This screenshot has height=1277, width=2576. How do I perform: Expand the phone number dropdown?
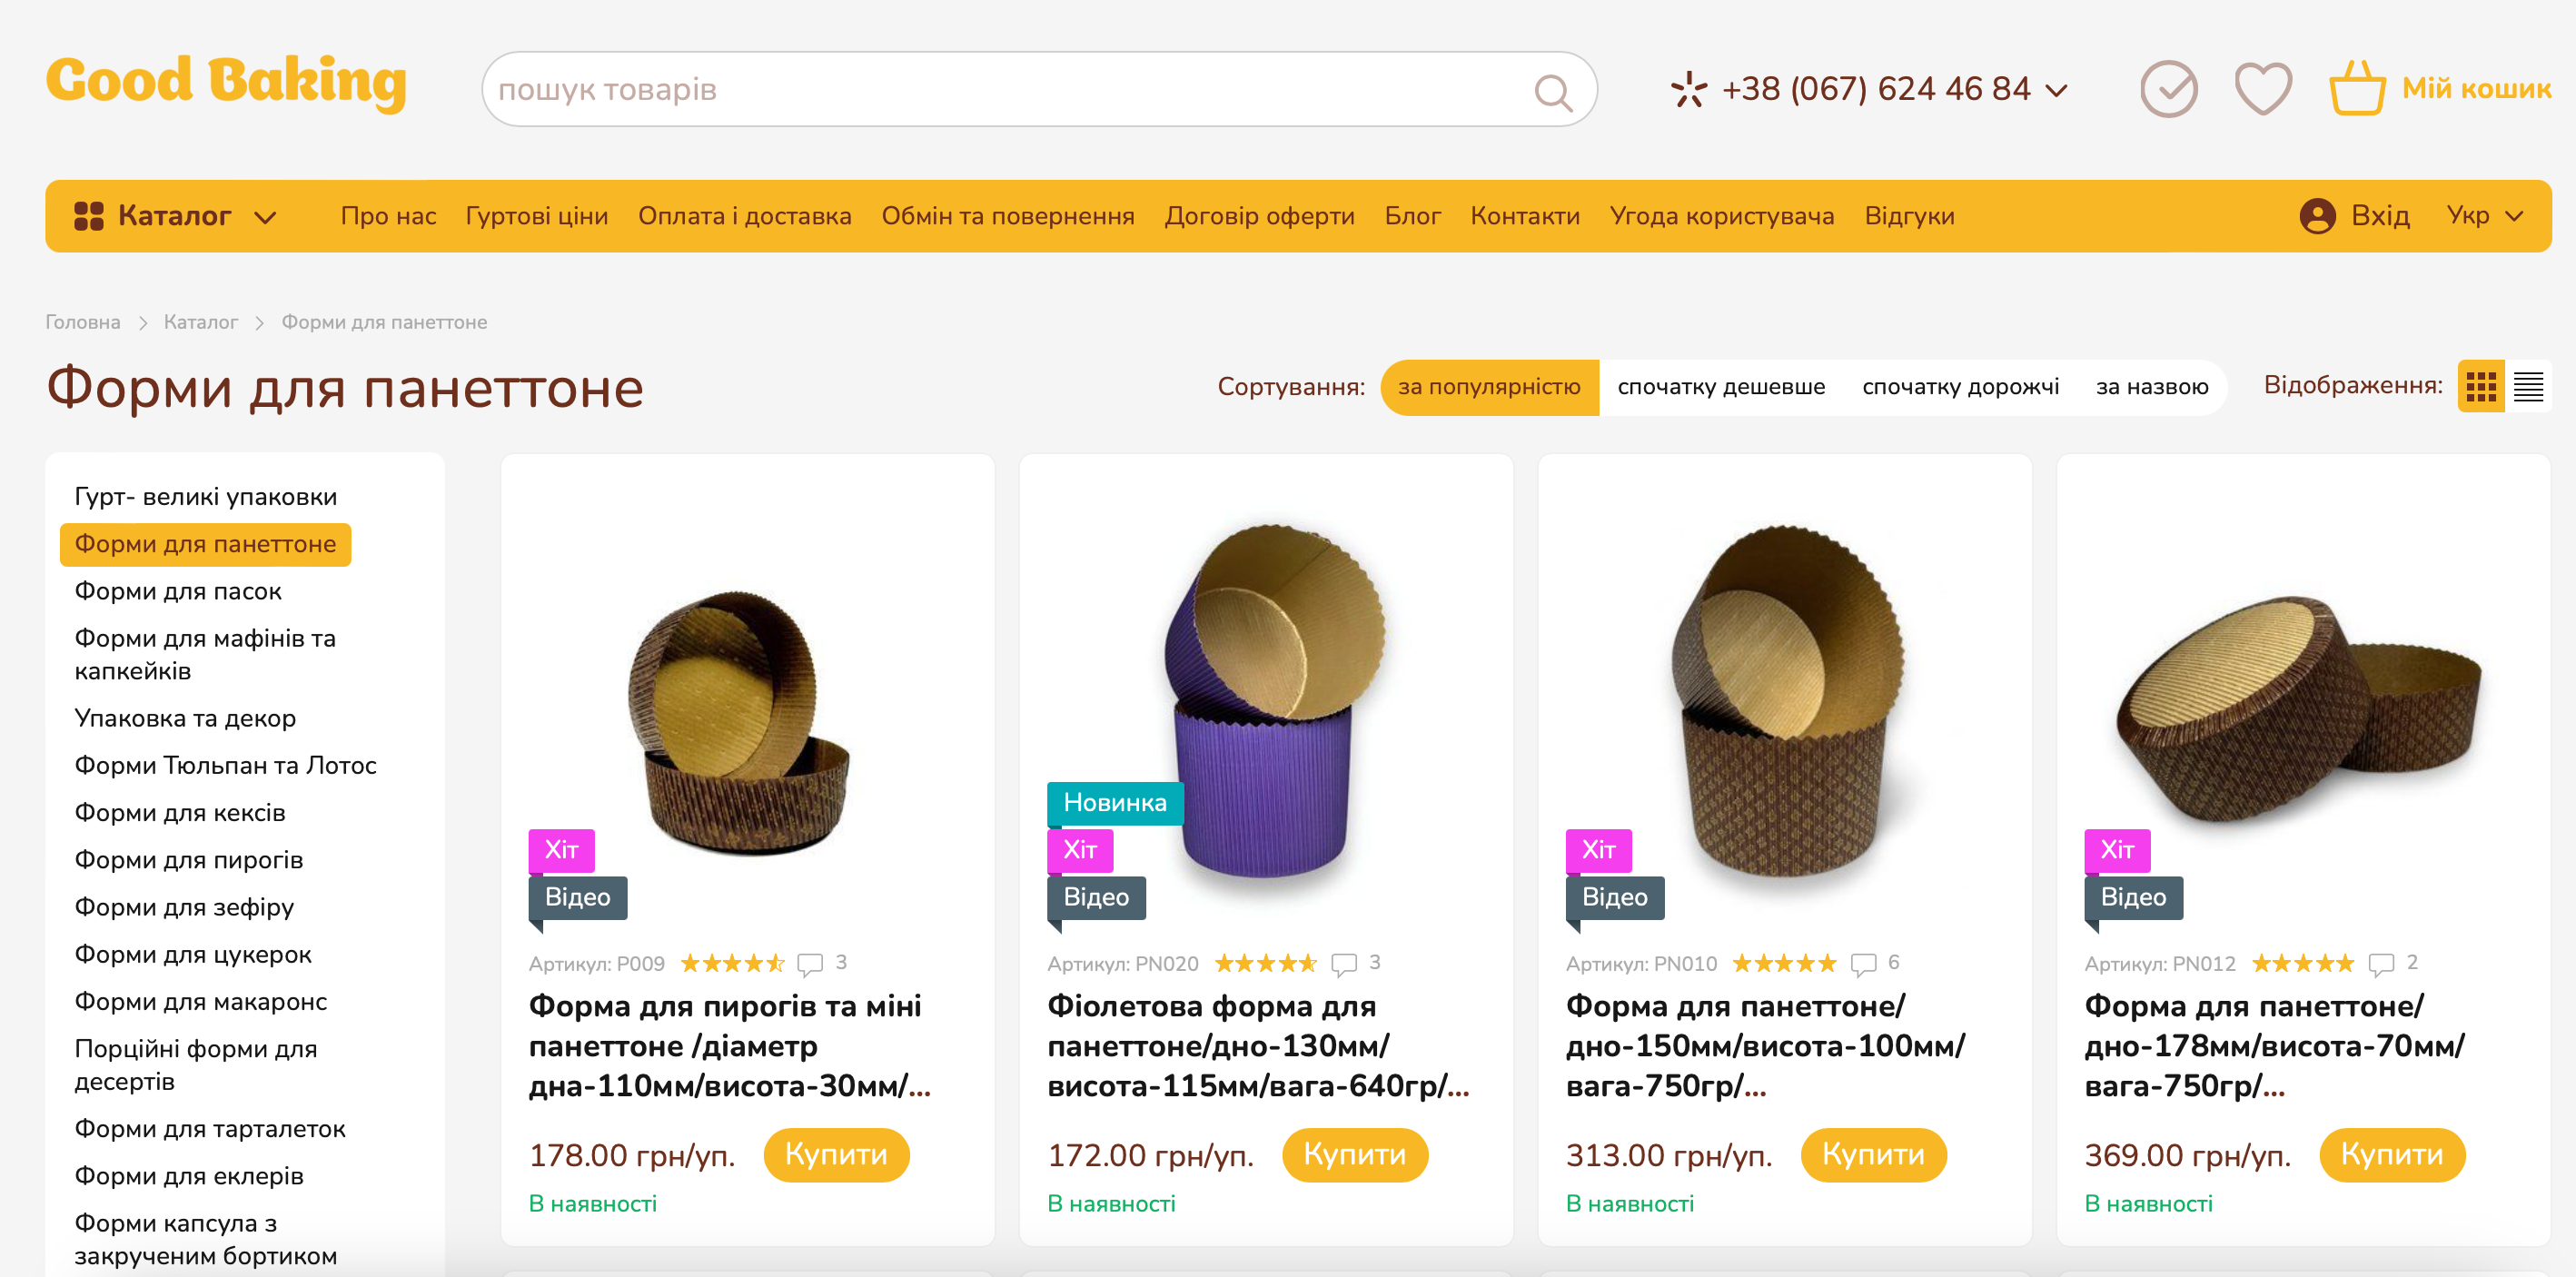[2057, 90]
